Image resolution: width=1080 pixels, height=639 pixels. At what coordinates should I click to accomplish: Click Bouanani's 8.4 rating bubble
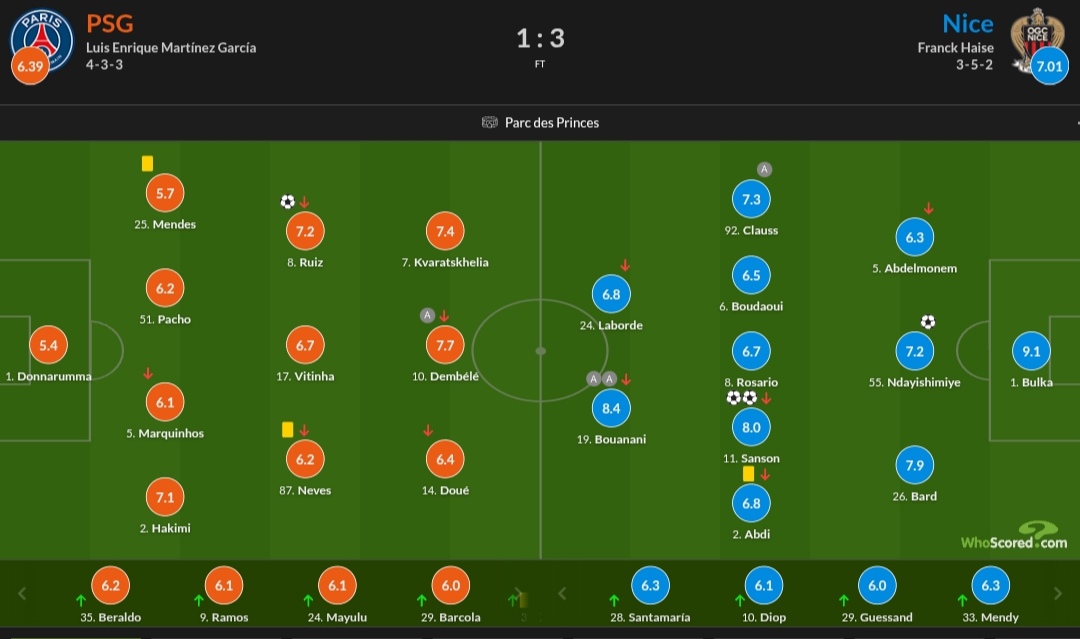(611, 408)
